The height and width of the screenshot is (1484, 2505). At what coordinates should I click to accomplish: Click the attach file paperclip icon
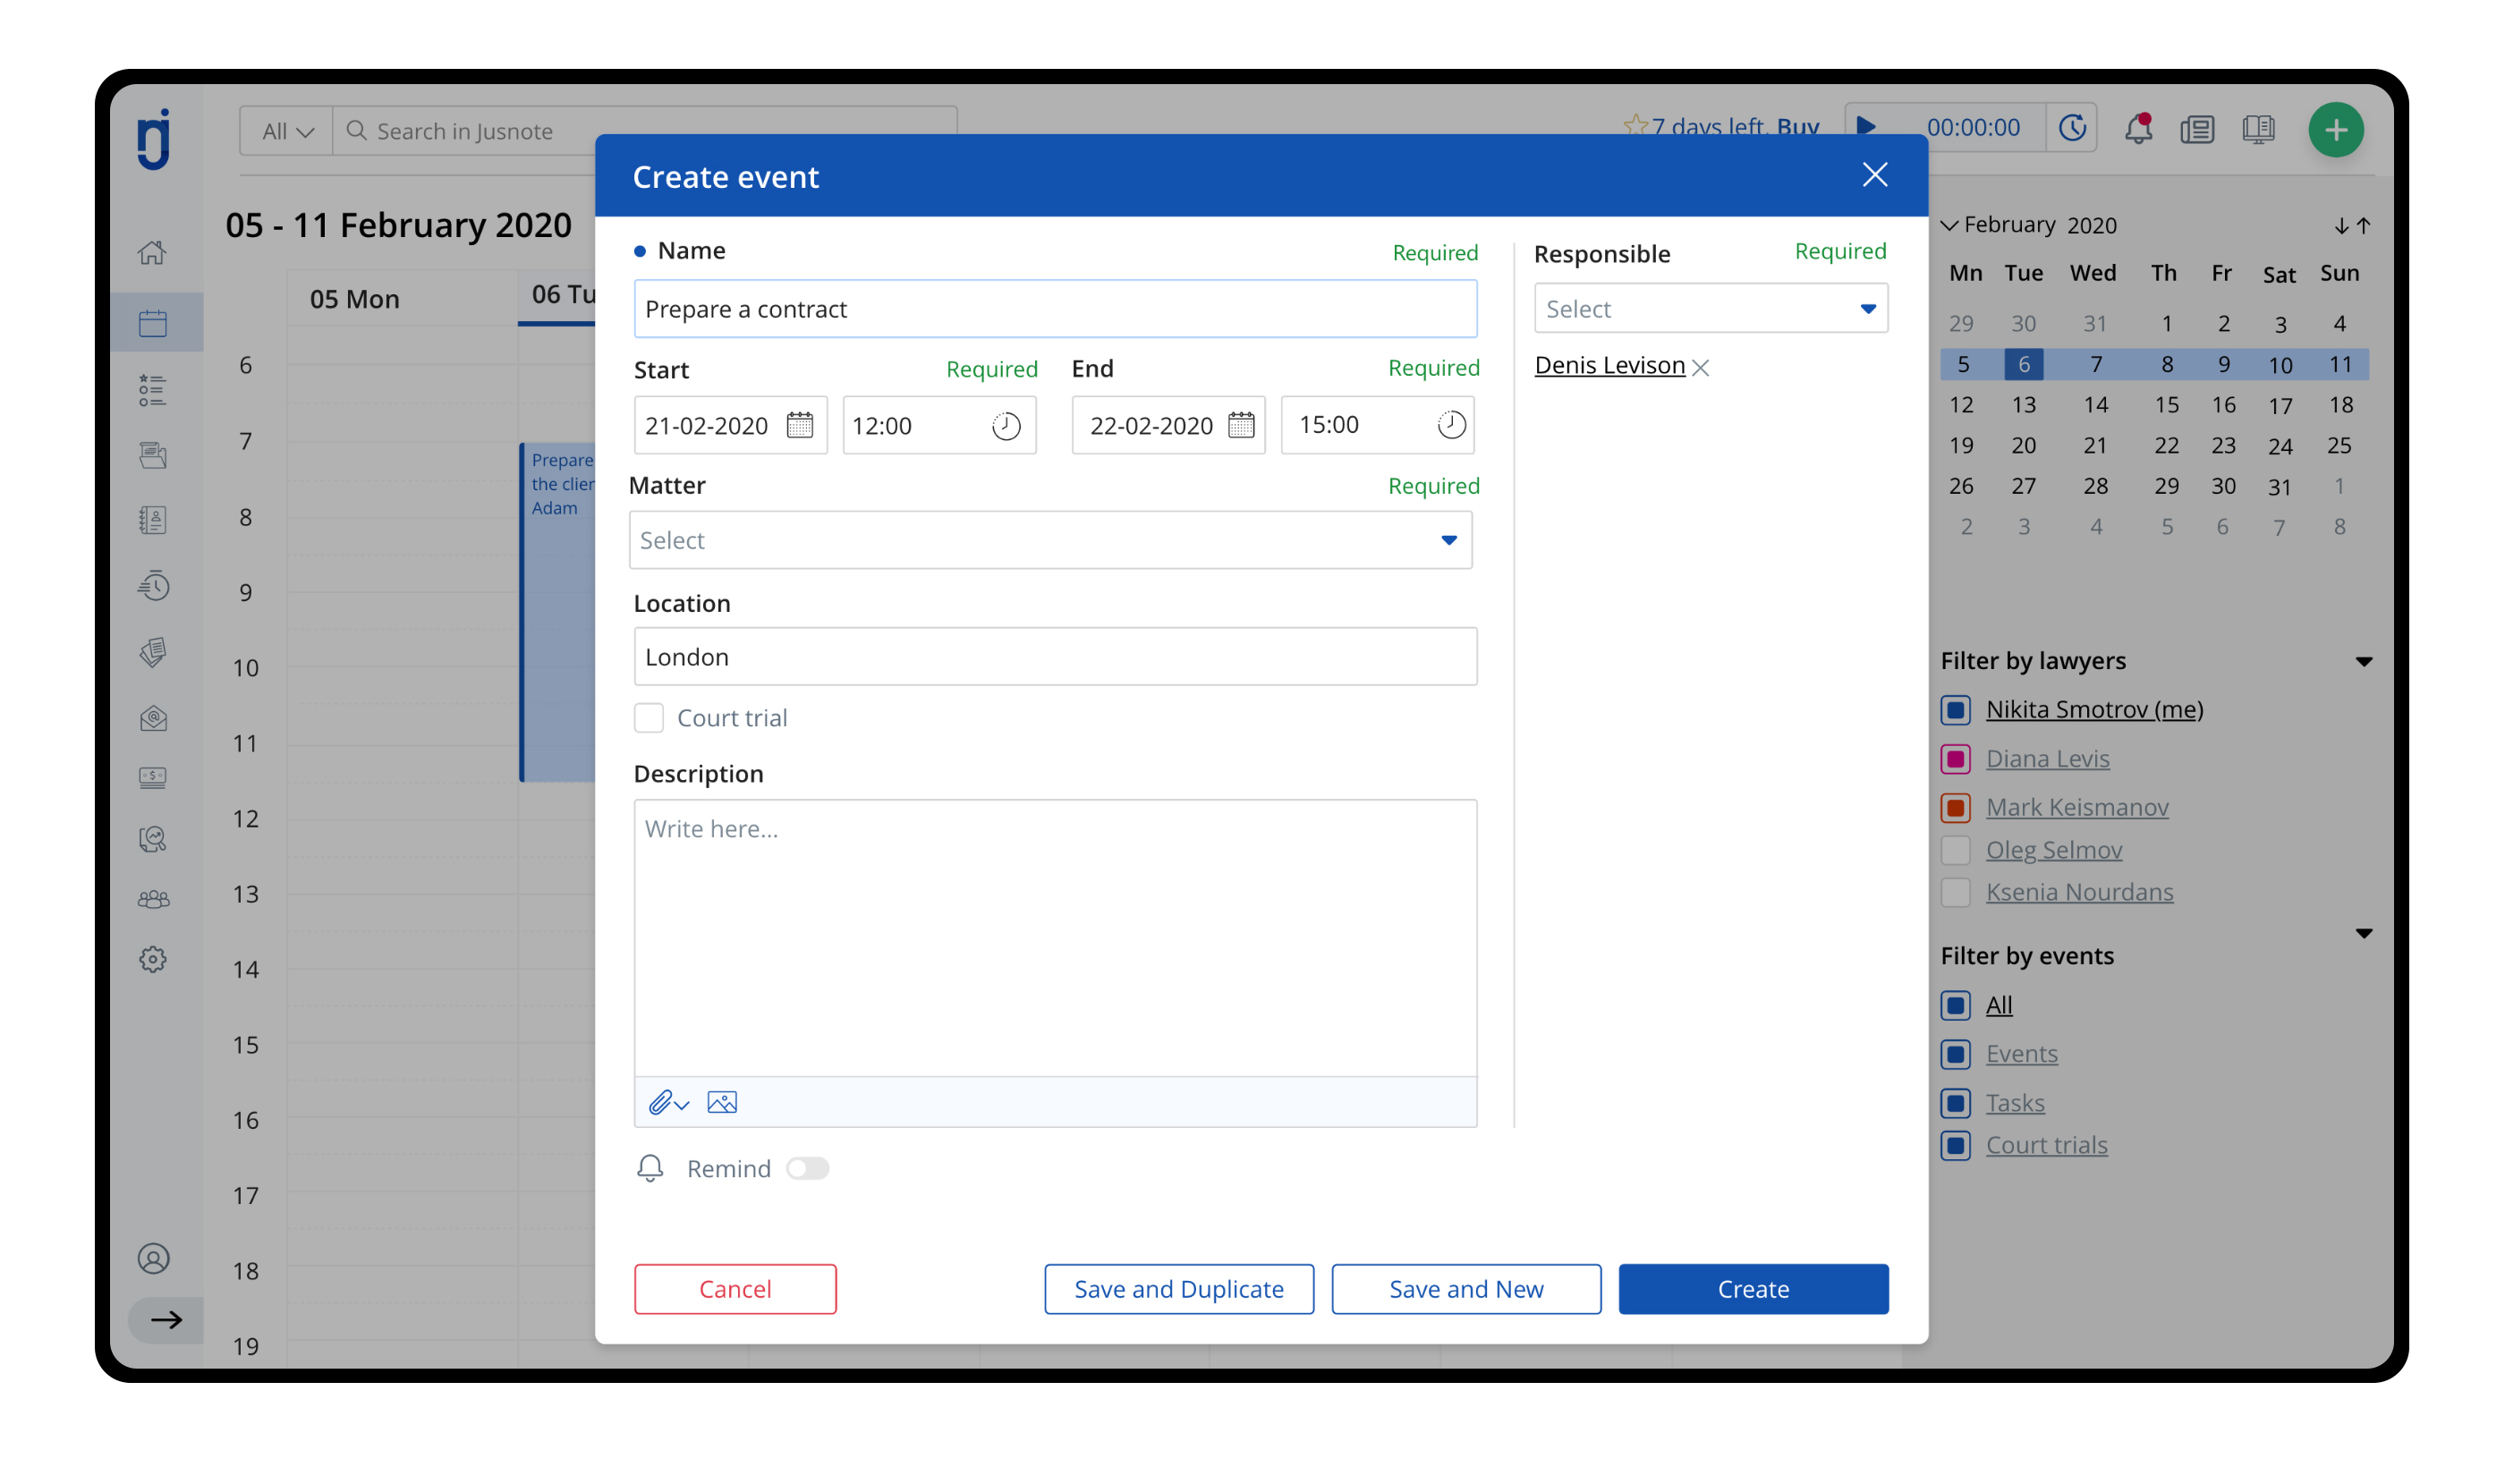[x=662, y=1102]
